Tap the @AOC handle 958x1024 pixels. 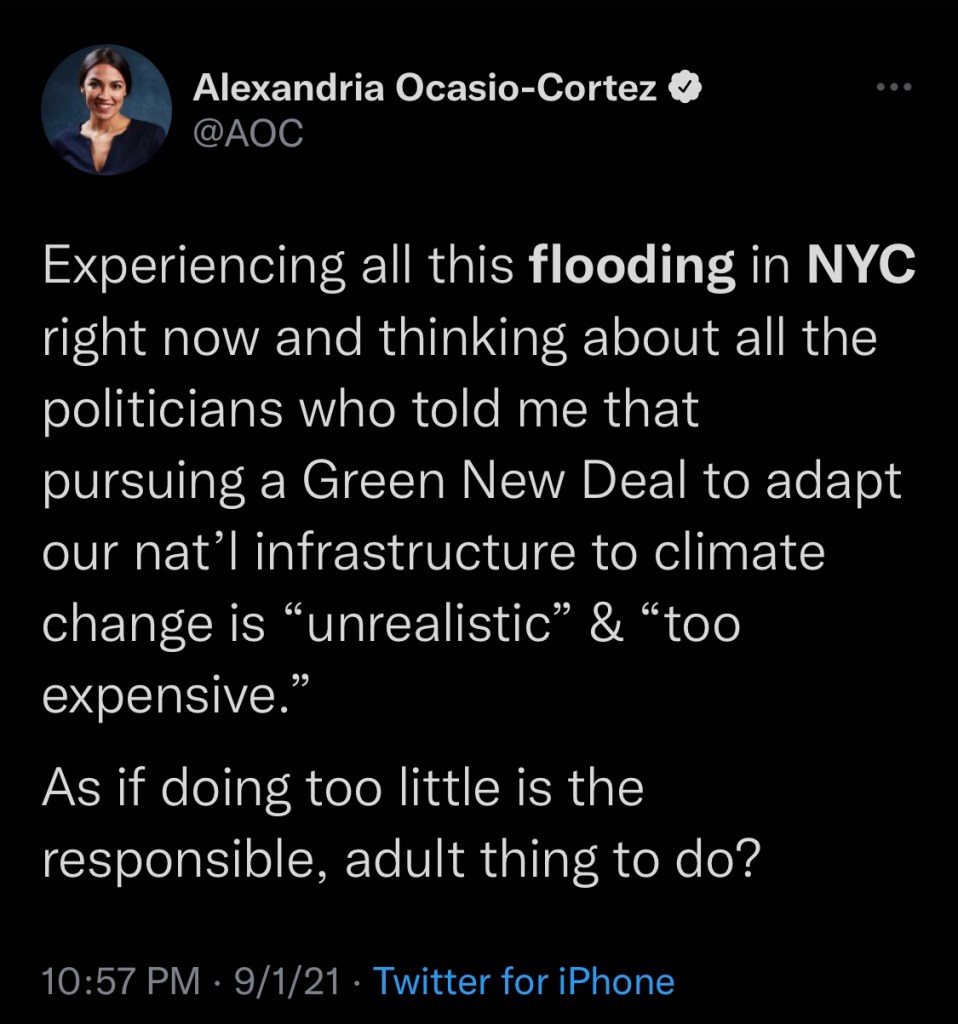pos(245,134)
